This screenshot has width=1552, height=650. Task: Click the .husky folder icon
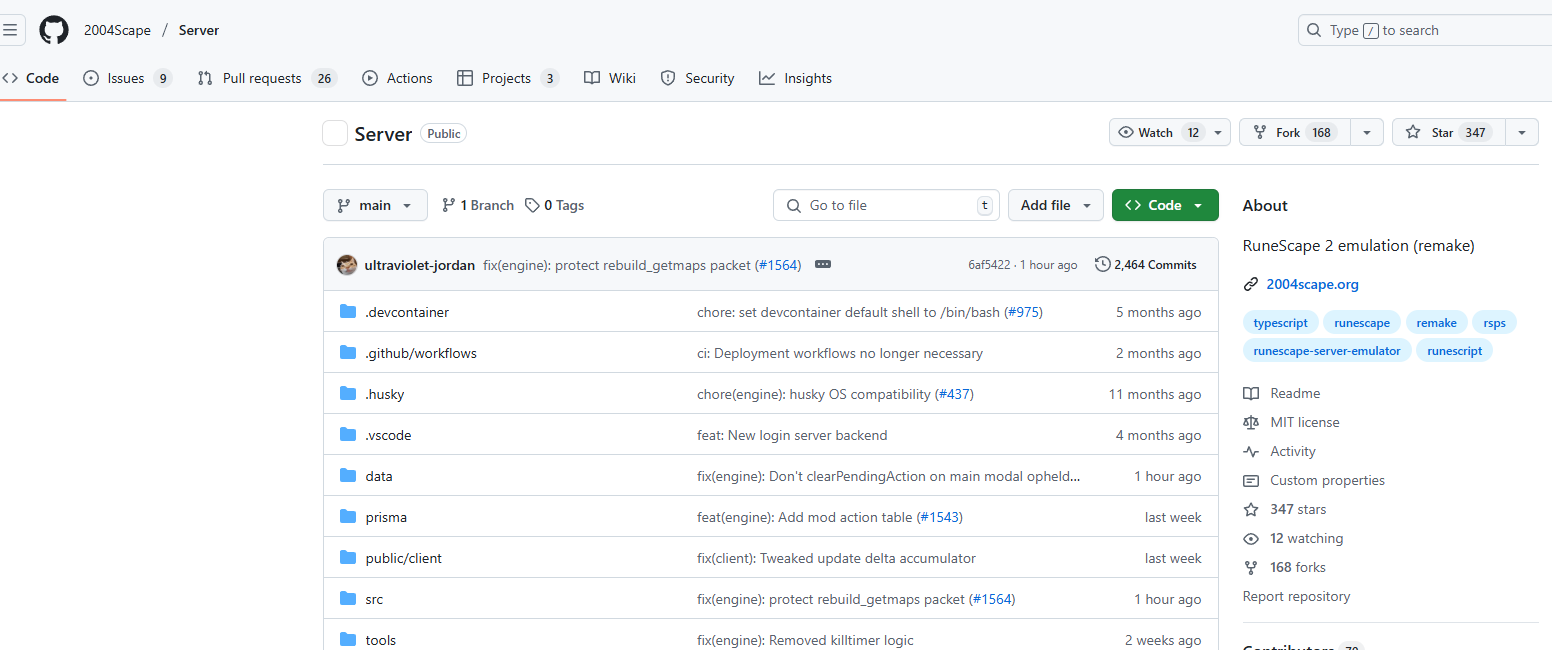click(x=348, y=394)
